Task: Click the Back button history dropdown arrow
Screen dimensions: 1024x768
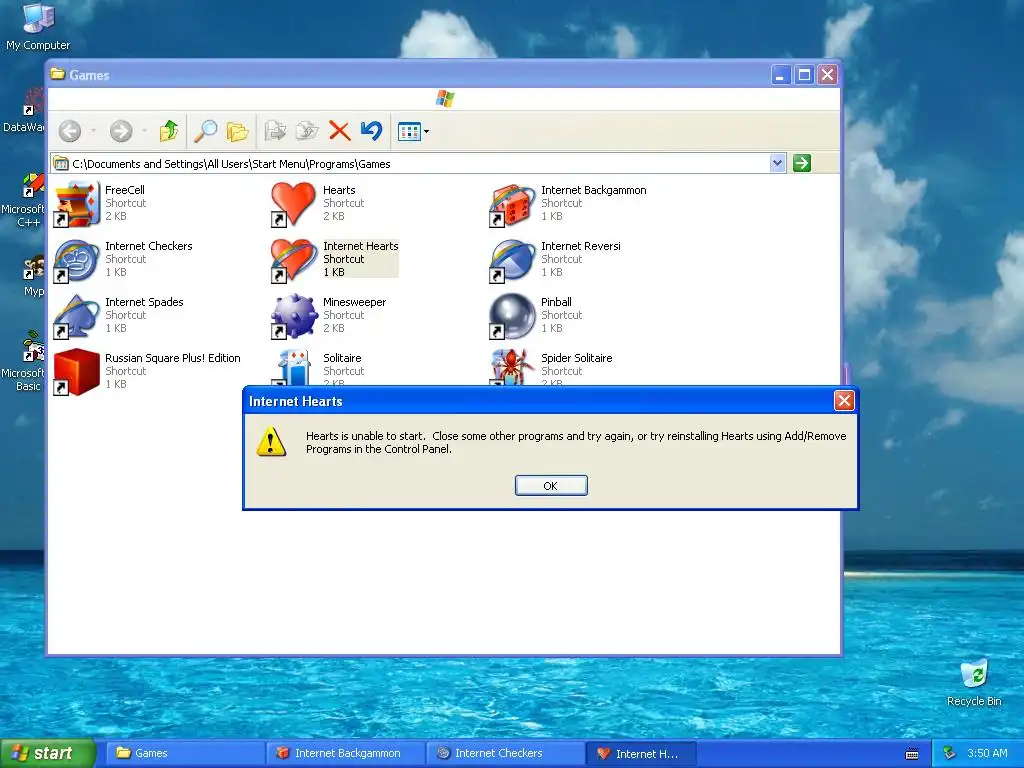Action: tap(93, 131)
